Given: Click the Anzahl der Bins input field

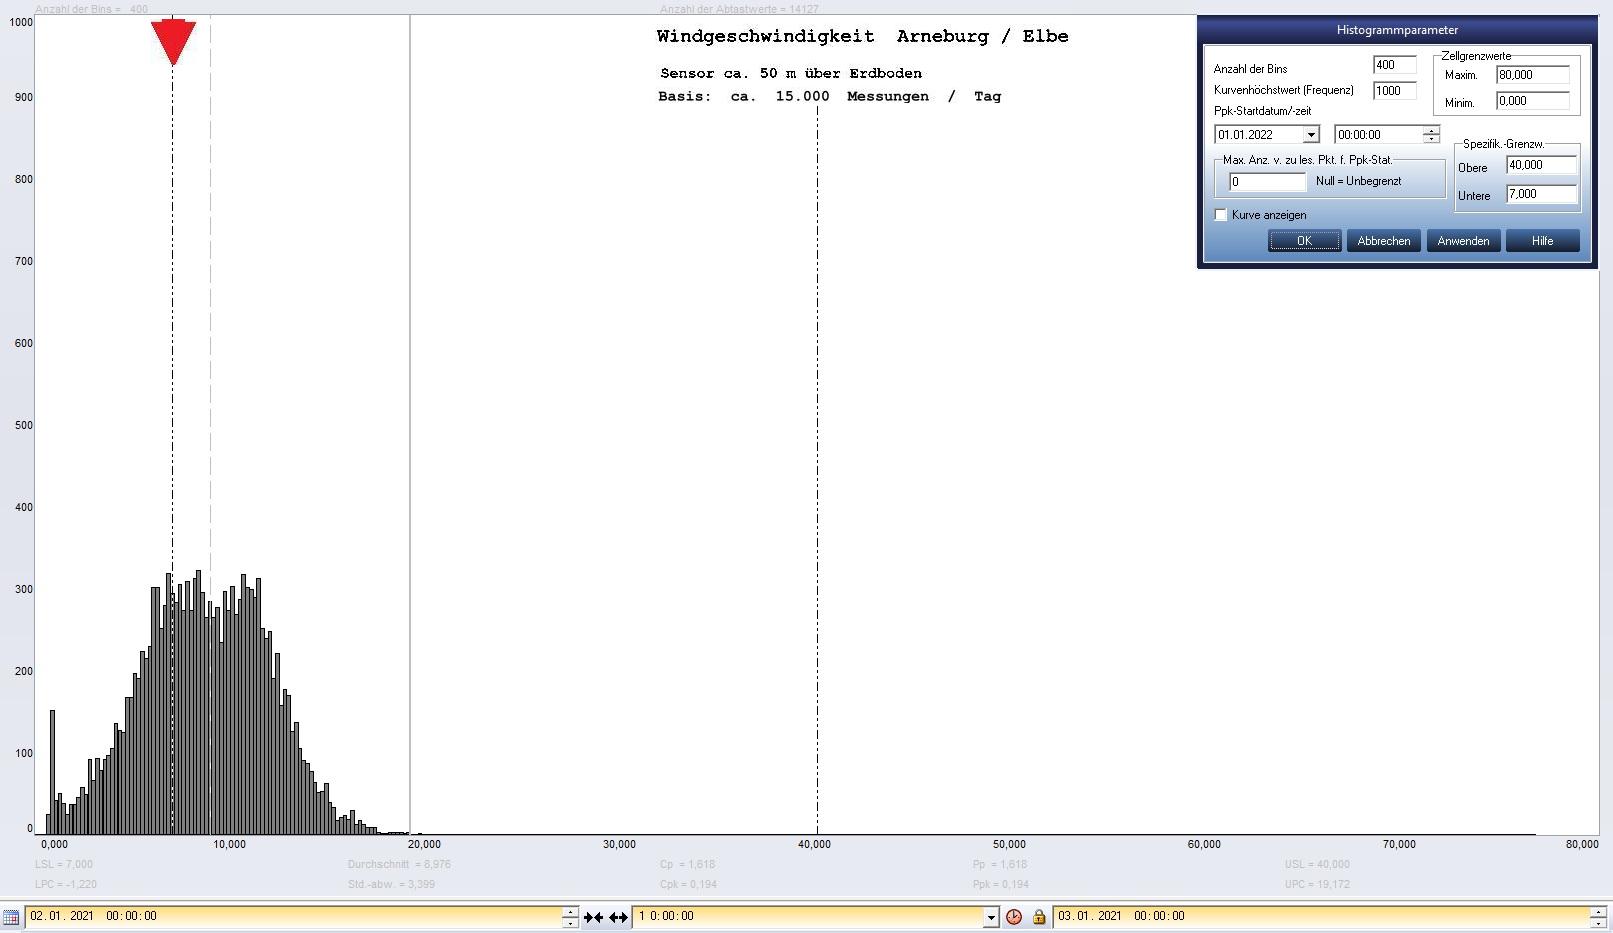Looking at the screenshot, I should pos(1394,65).
